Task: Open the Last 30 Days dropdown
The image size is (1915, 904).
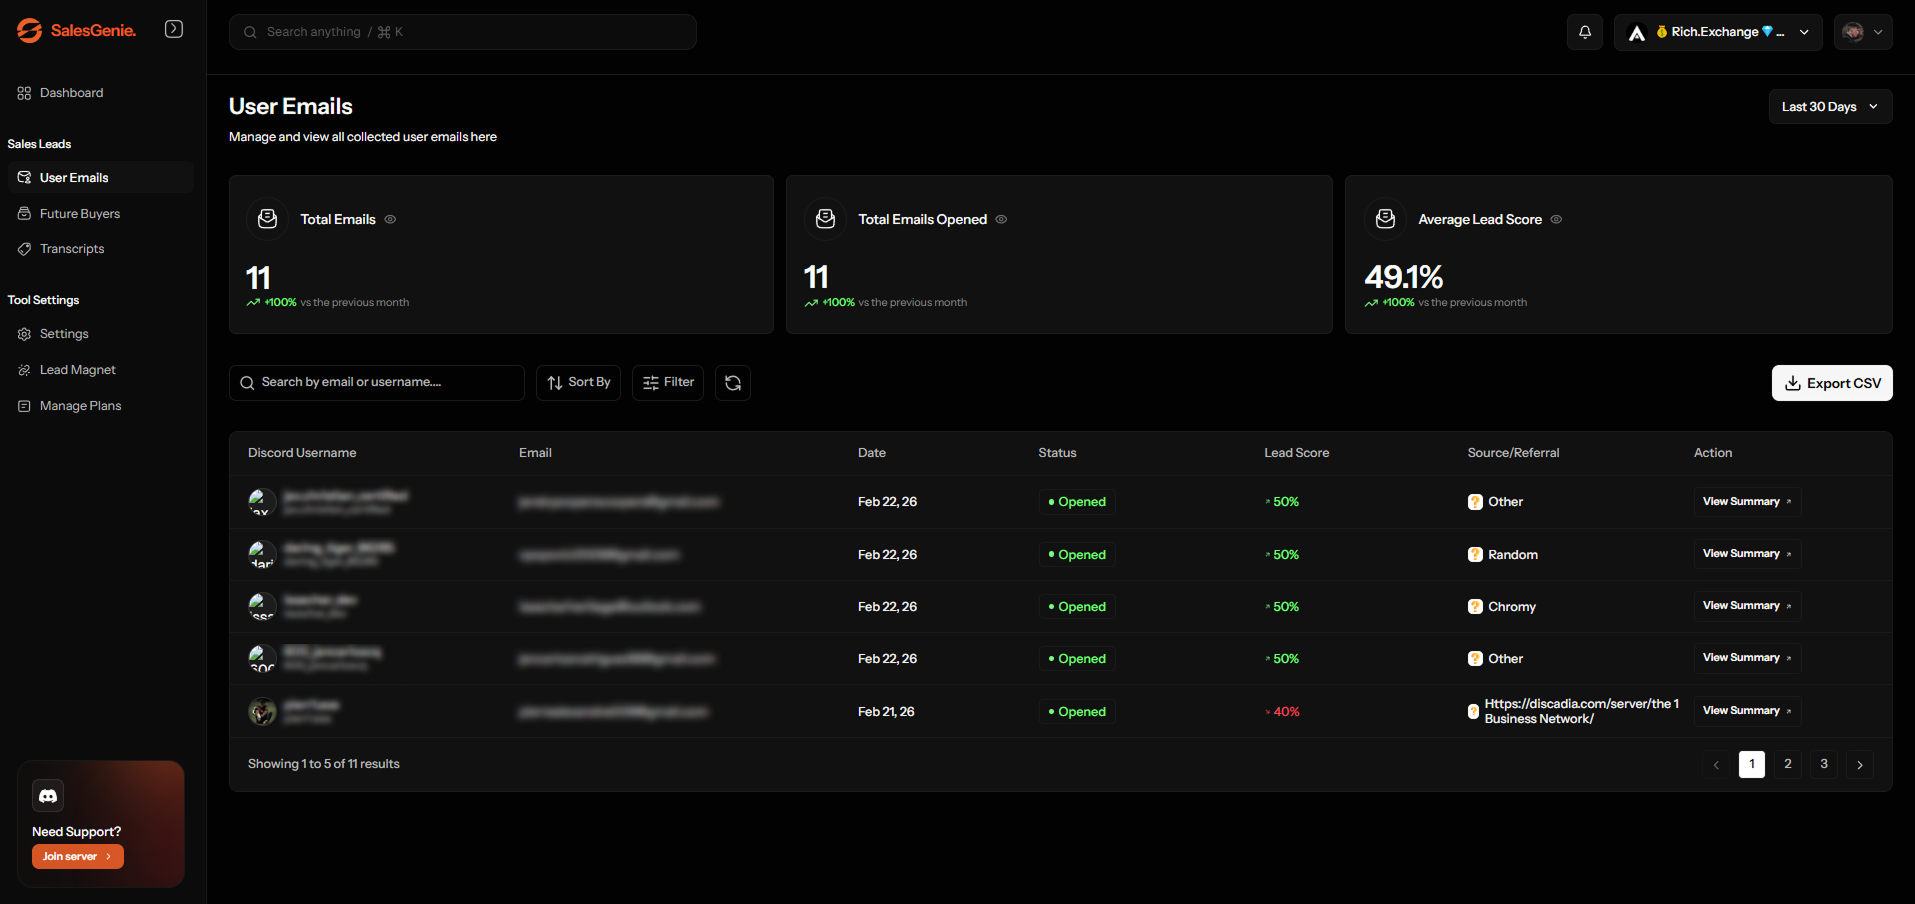Action: point(1829,106)
